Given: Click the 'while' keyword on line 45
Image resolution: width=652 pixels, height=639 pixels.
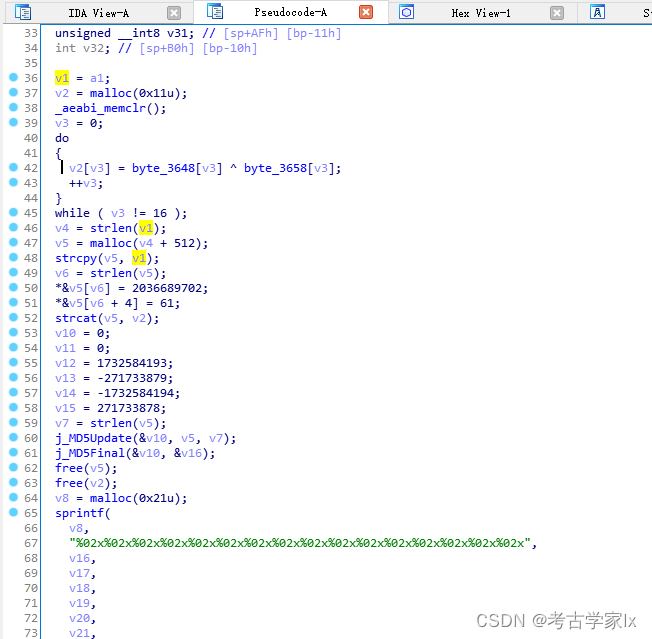Looking at the screenshot, I should pos(72,213).
